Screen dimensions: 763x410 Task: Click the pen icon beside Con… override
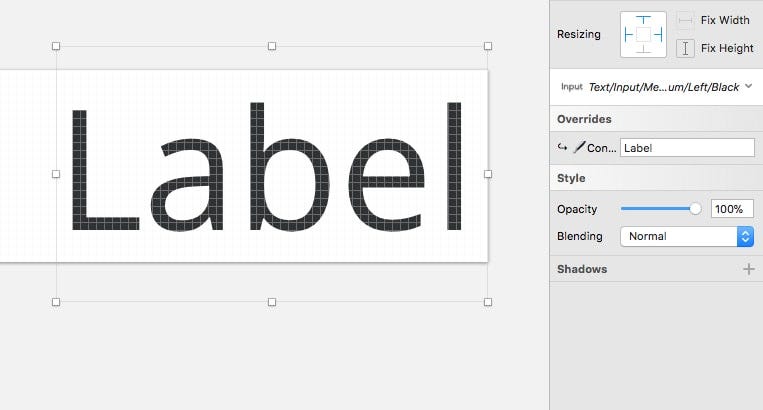[579, 147]
